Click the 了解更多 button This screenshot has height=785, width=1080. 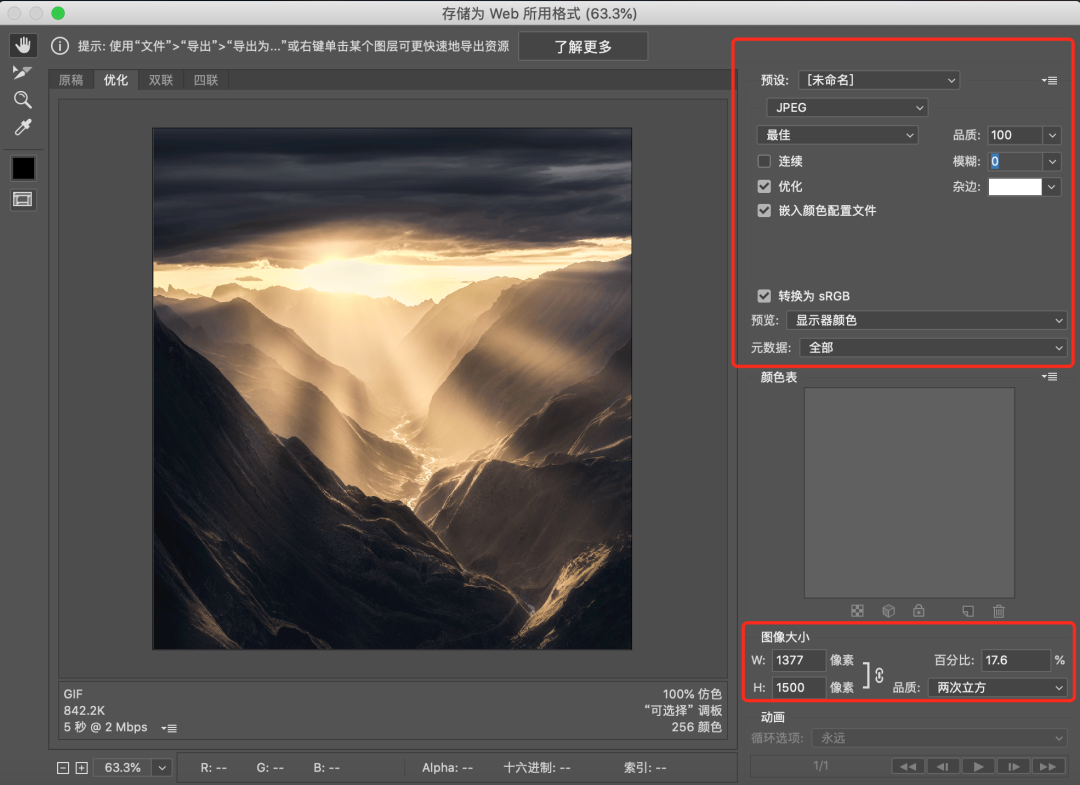click(x=583, y=47)
